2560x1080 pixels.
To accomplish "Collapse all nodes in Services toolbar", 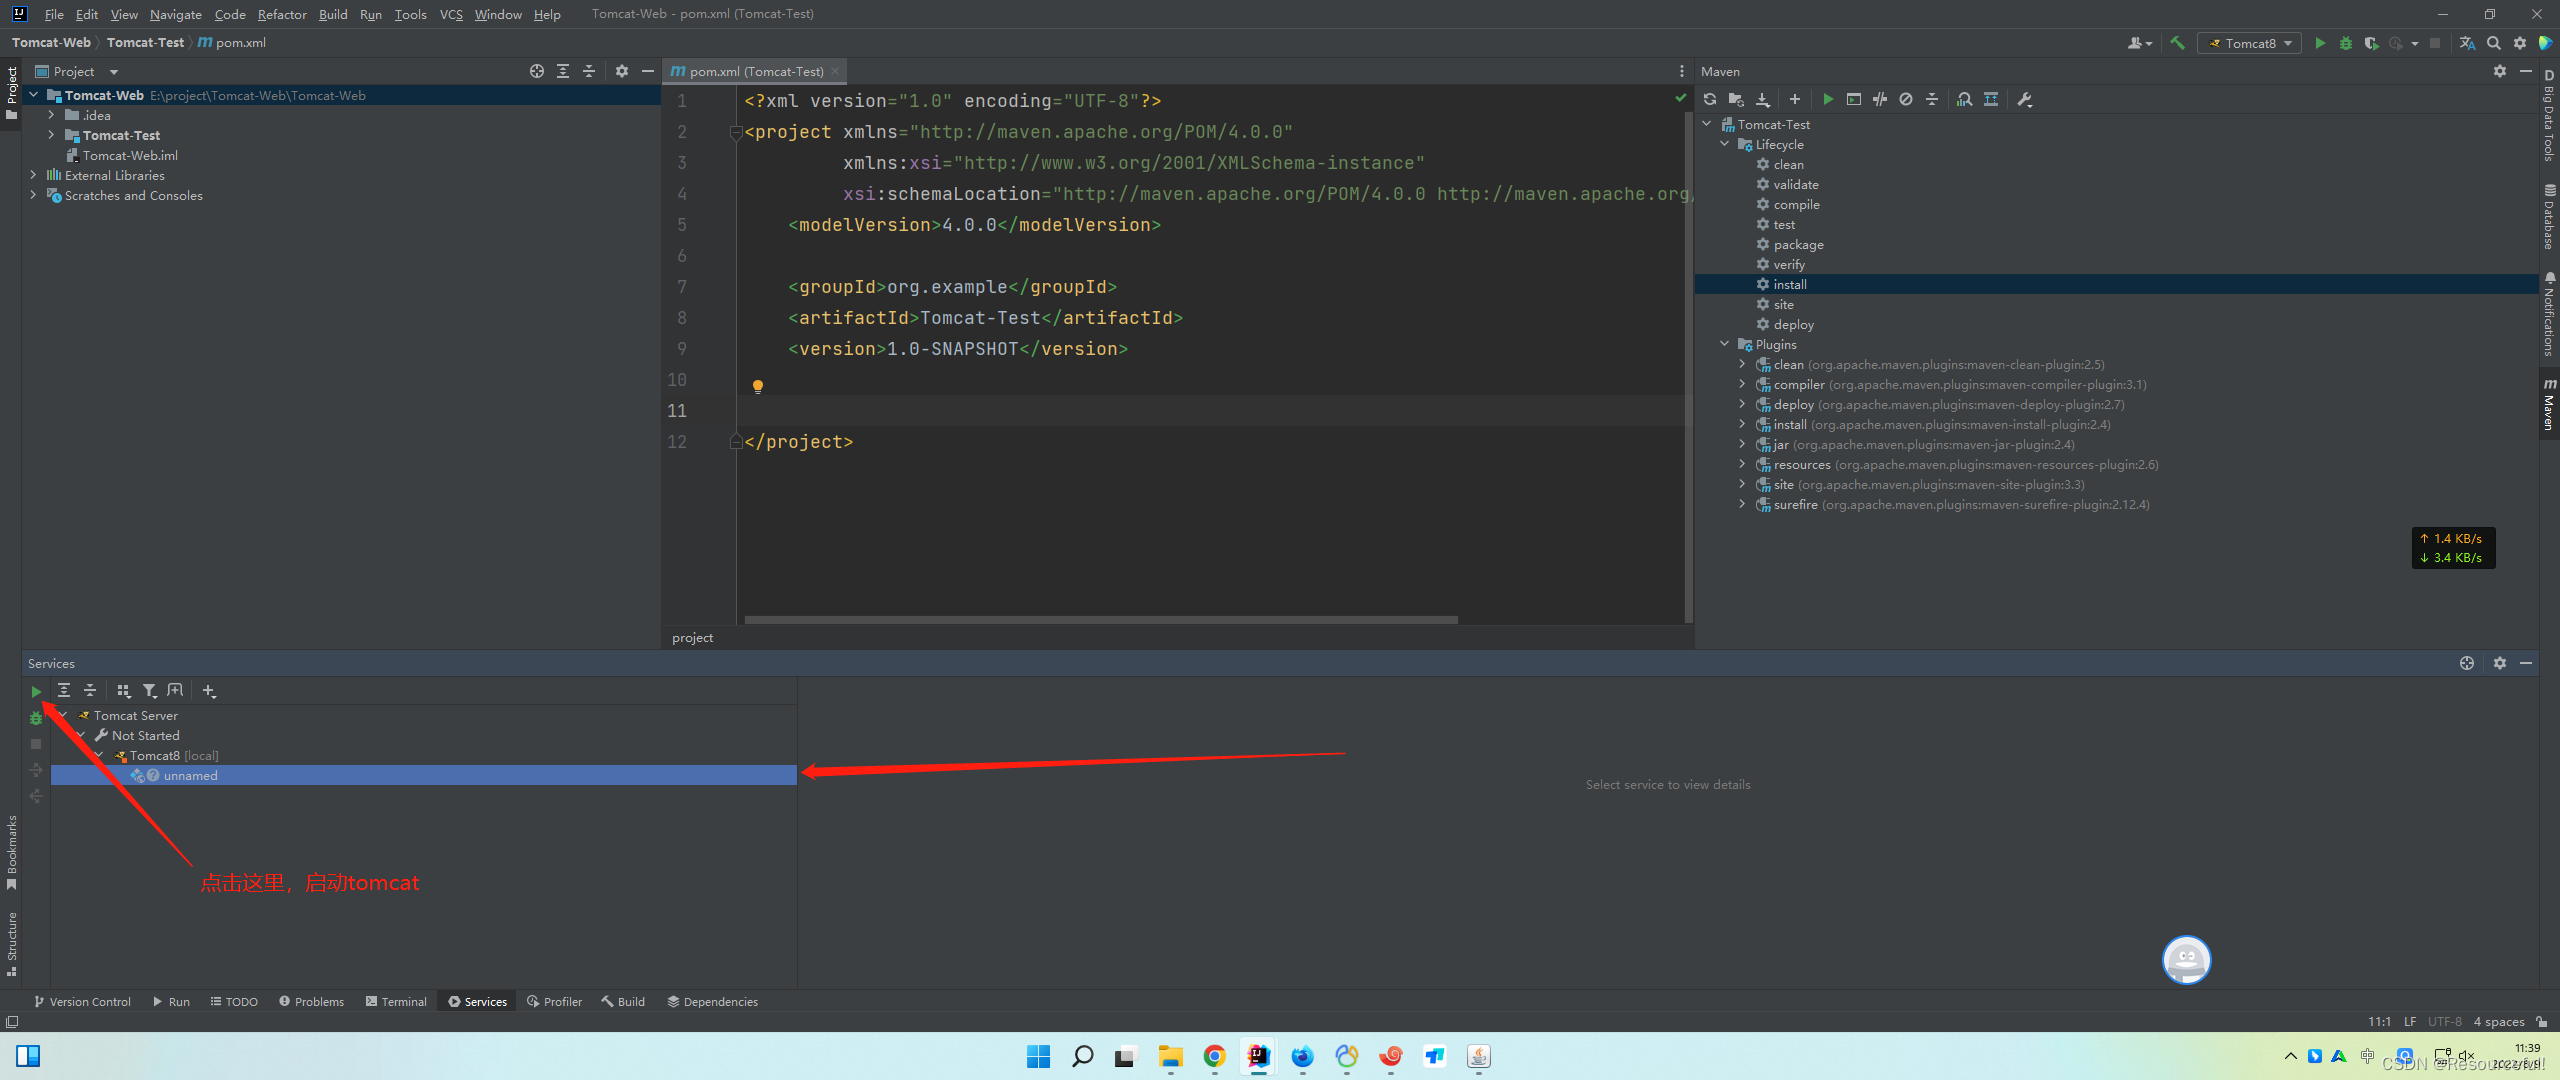I will click(90, 690).
